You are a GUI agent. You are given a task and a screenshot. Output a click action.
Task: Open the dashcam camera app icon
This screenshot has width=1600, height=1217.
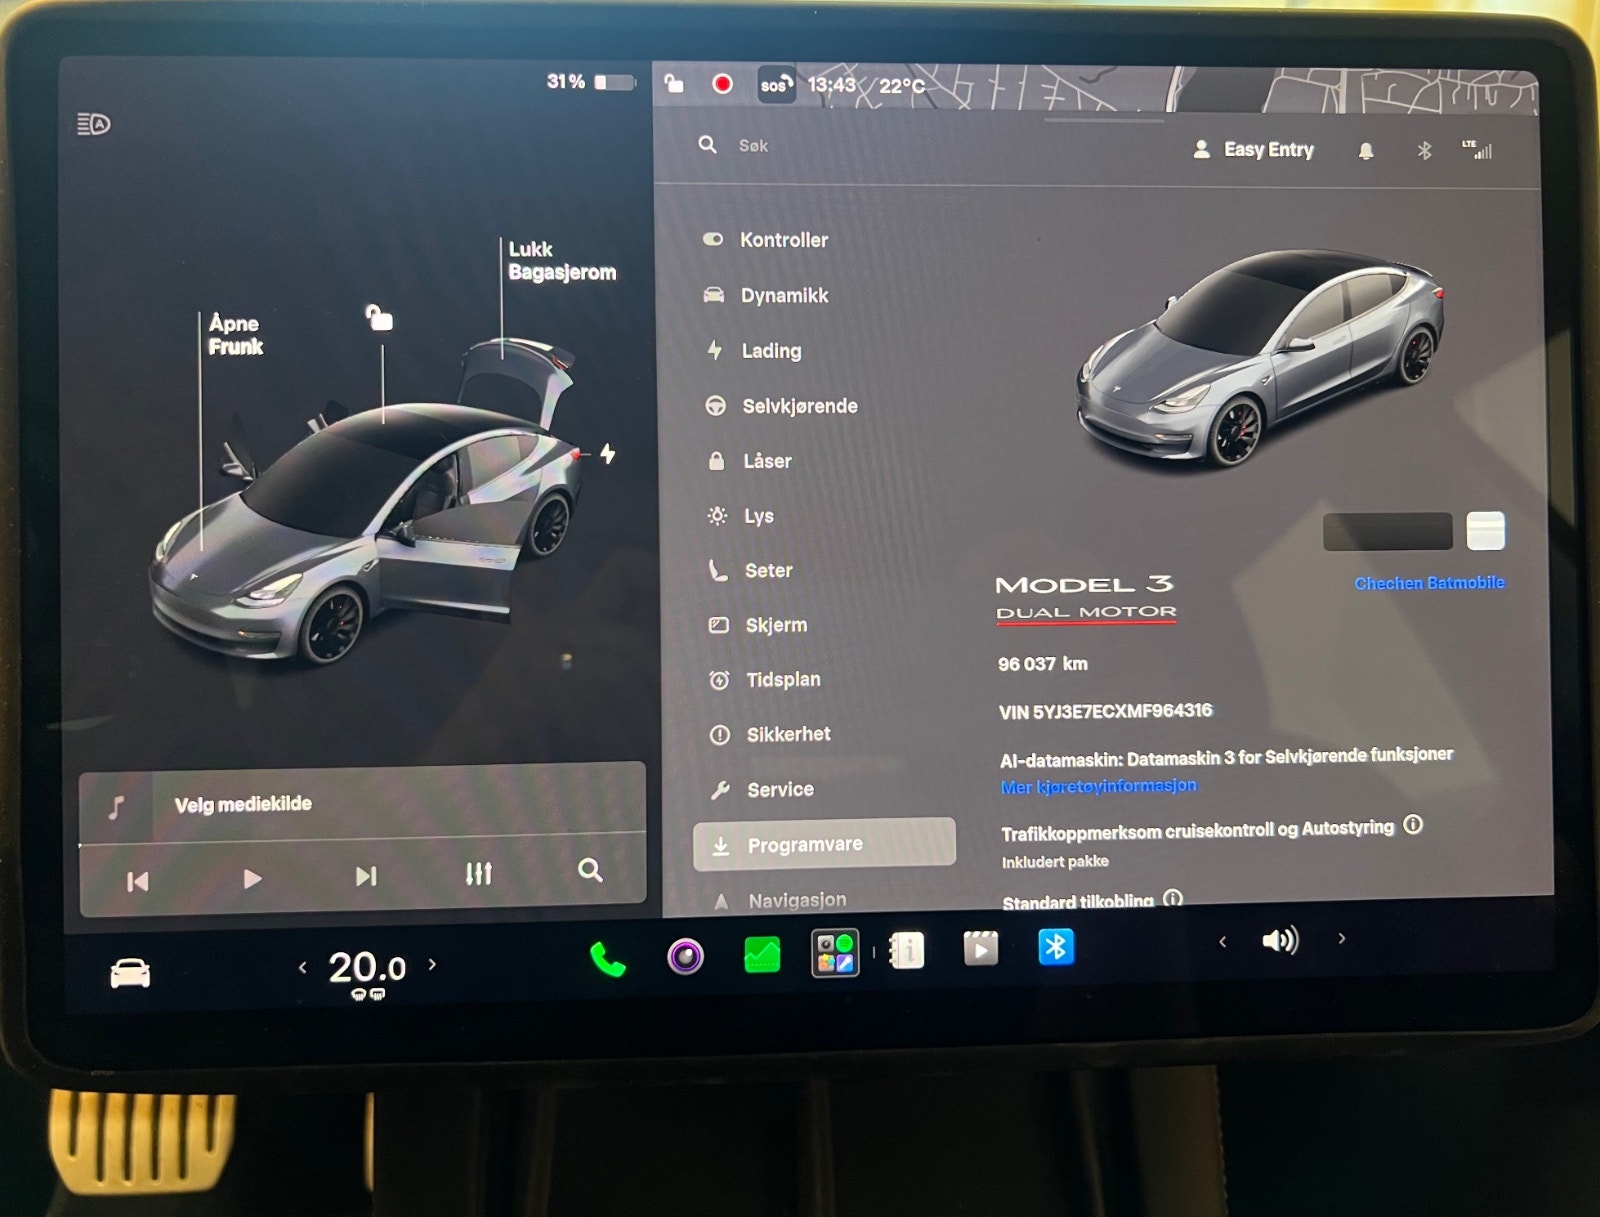(x=685, y=957)
